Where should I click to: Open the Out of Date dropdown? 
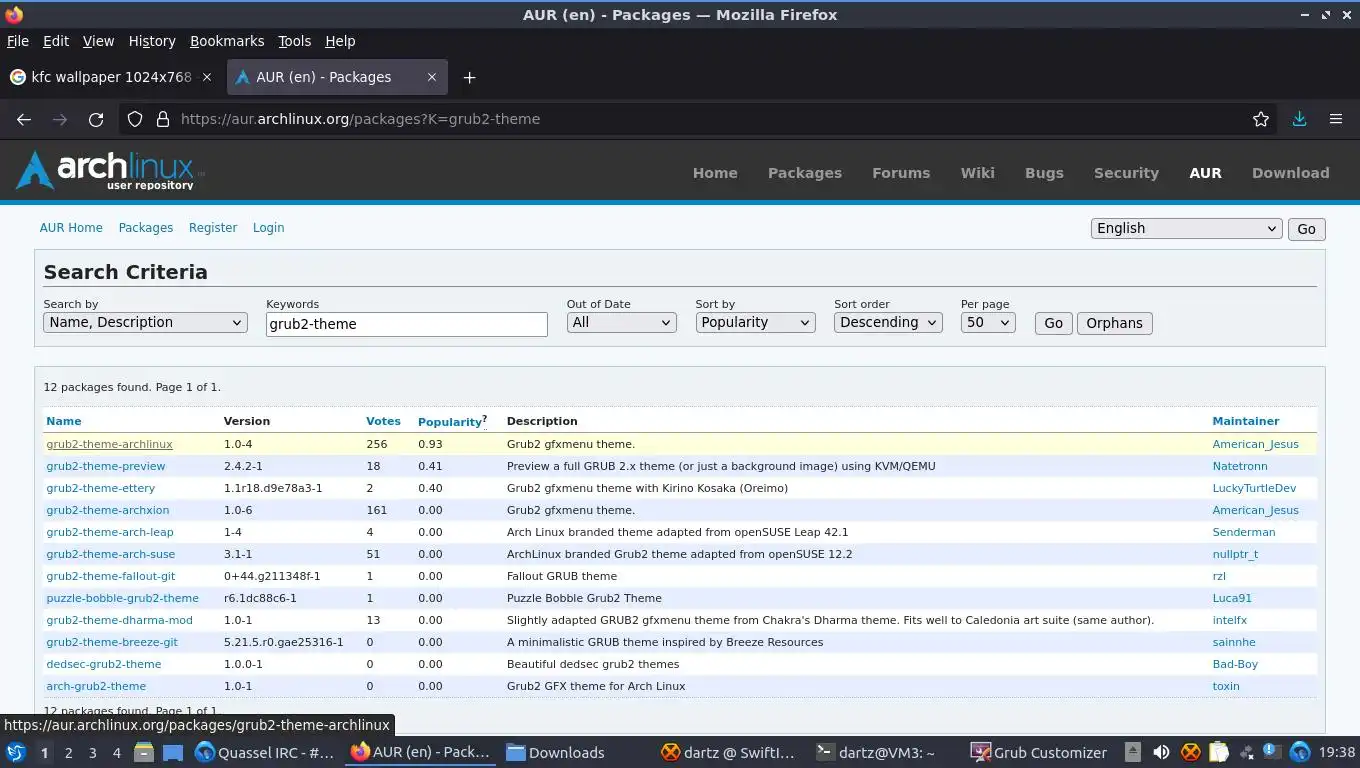click(621, 322)
